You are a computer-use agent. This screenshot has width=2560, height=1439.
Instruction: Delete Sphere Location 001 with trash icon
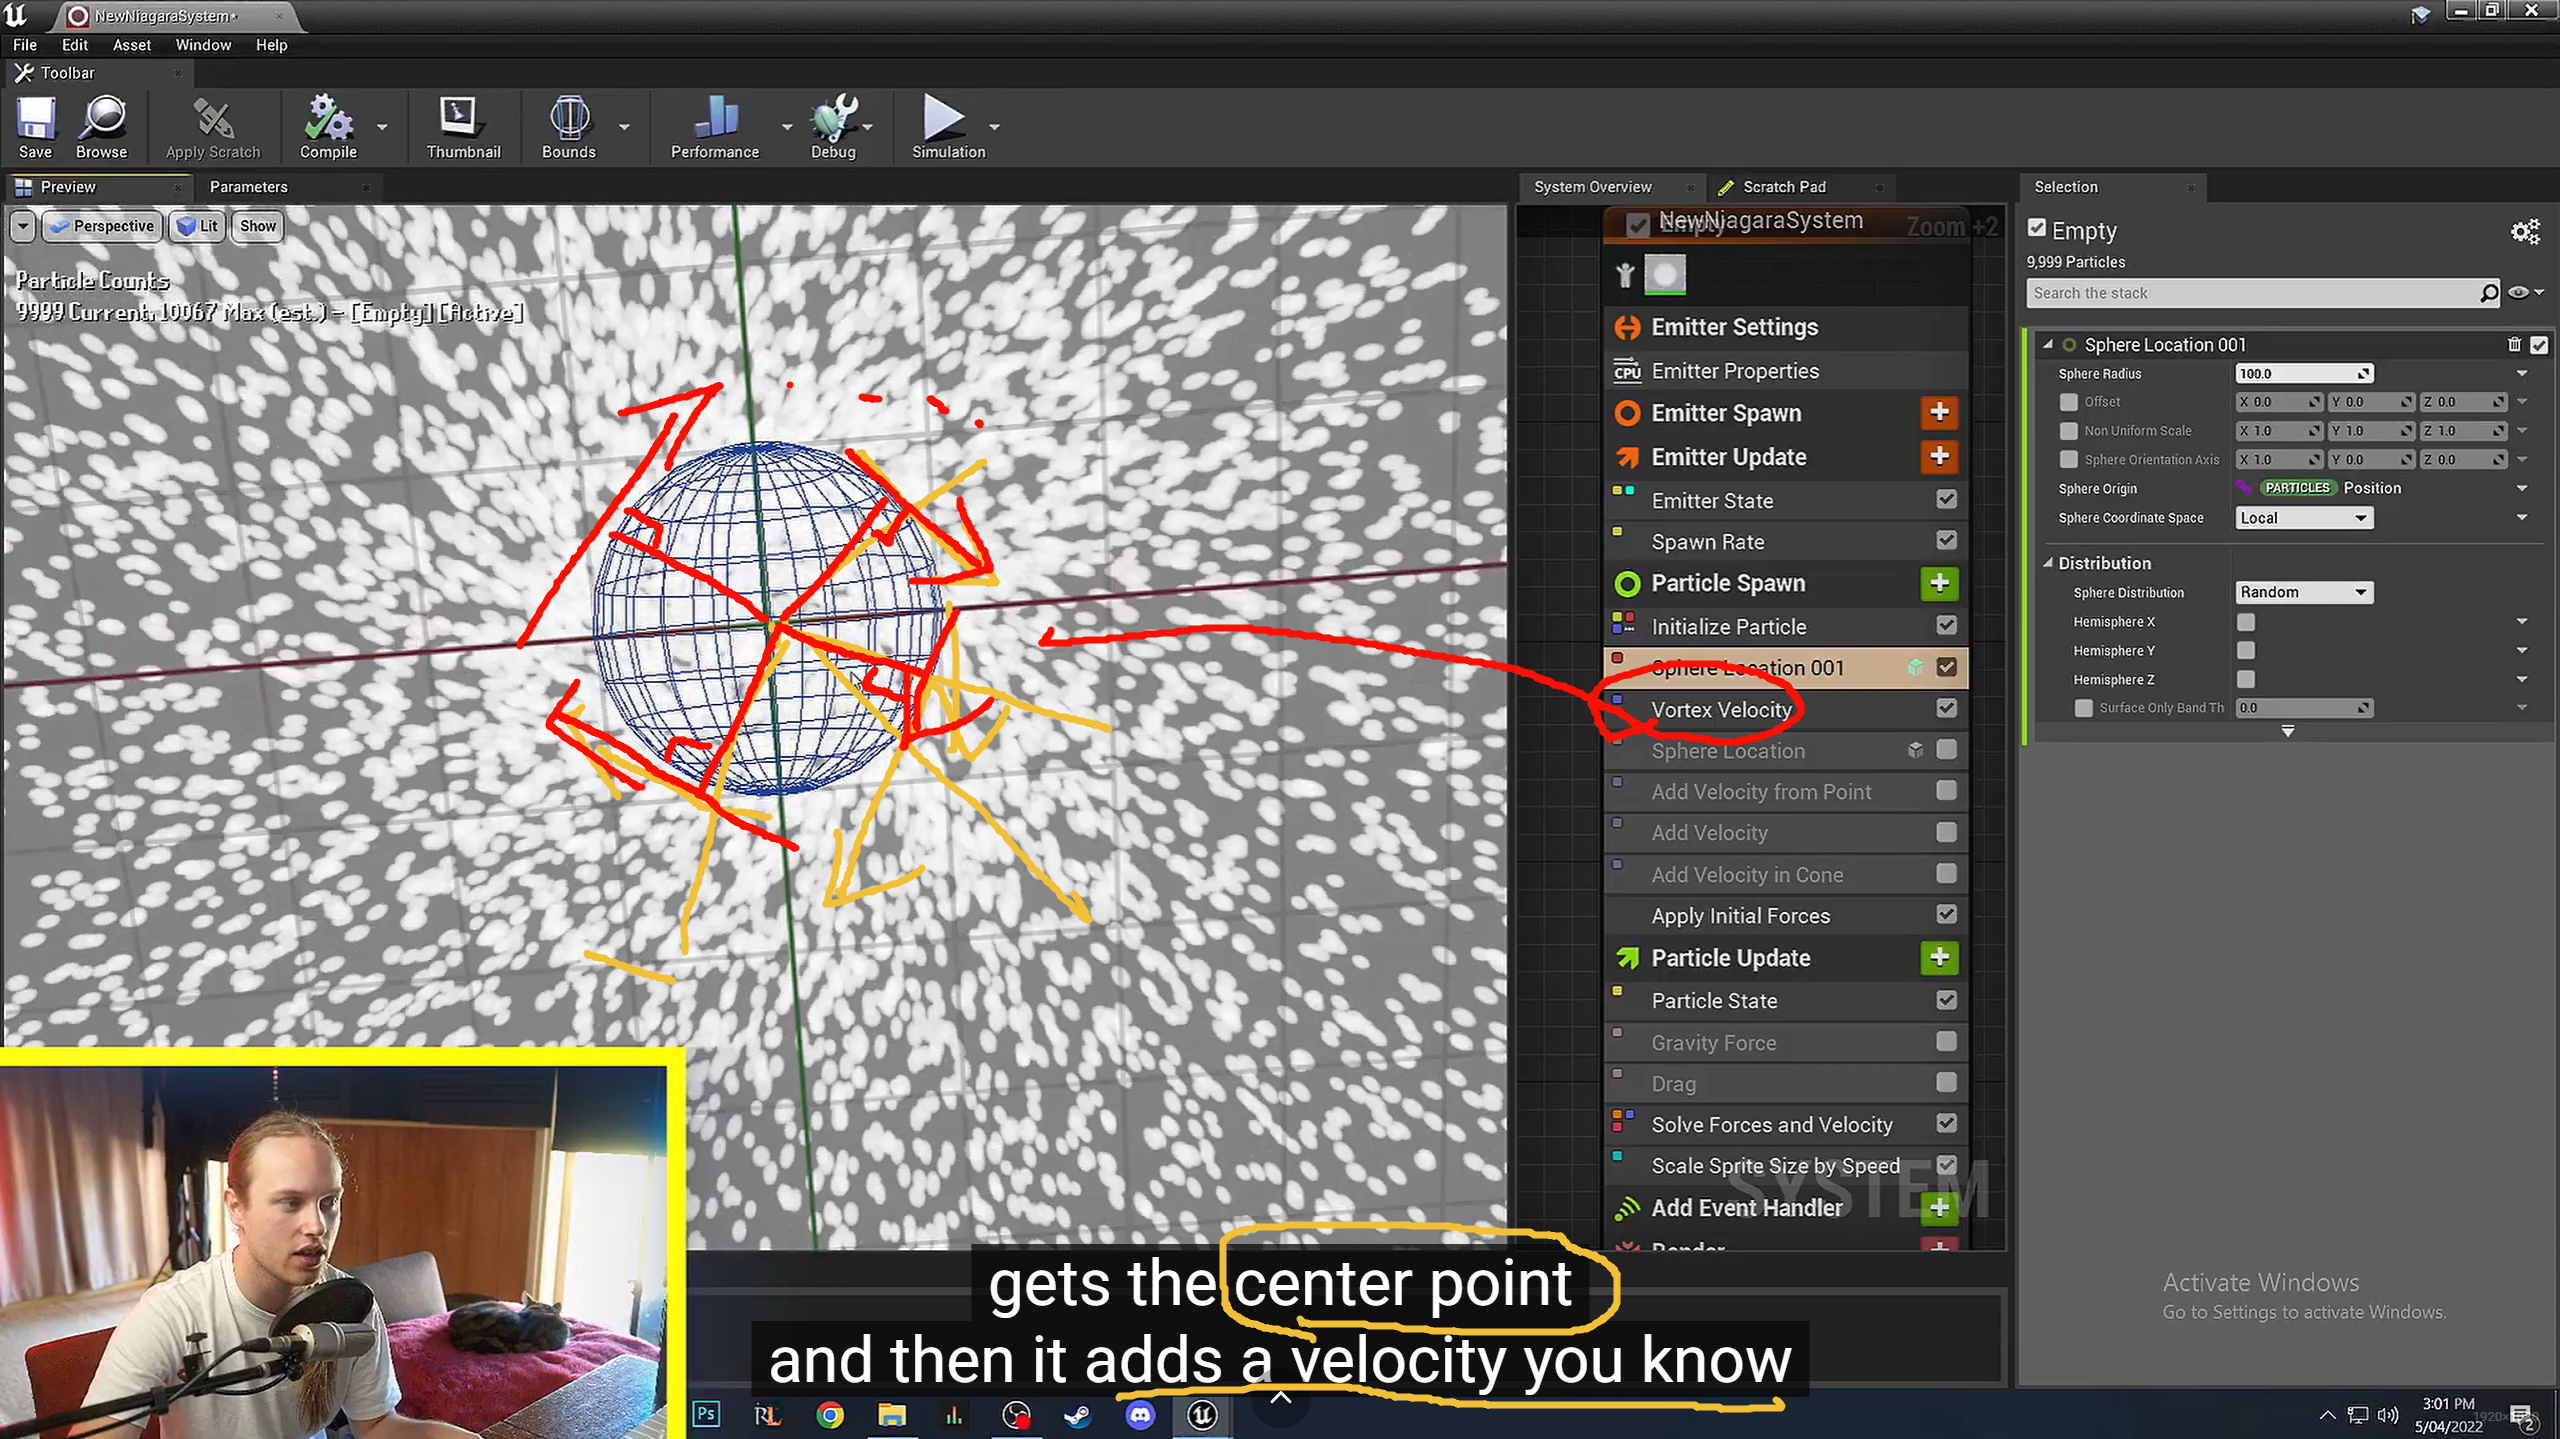[2514, 344]
